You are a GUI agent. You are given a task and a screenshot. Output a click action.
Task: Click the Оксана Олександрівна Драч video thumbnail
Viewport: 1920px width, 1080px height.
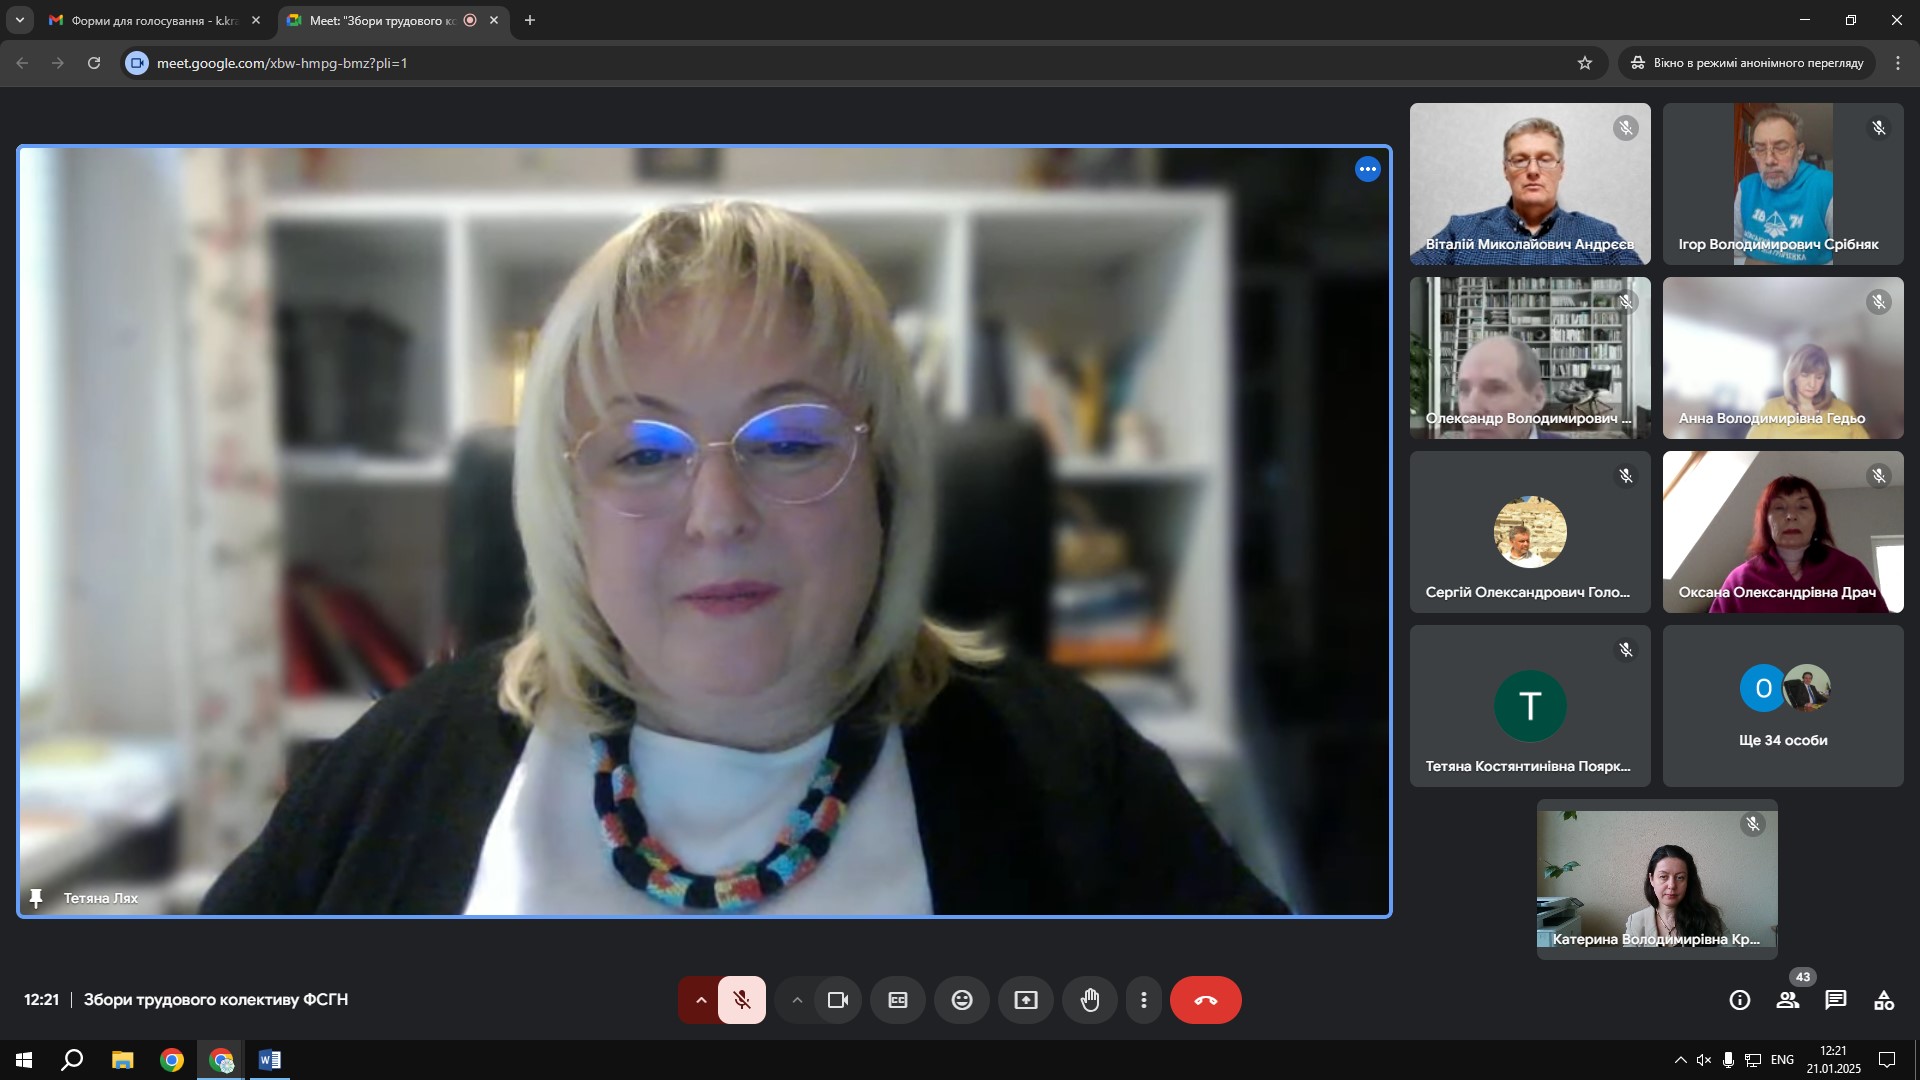pyautogui.click(x=1783, y=532)
